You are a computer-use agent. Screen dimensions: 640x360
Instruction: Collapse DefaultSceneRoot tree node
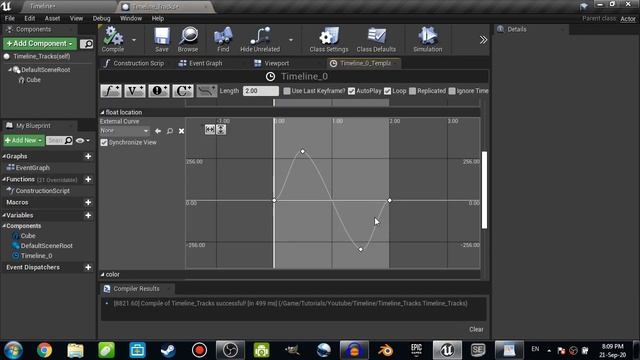click(10, 70)
